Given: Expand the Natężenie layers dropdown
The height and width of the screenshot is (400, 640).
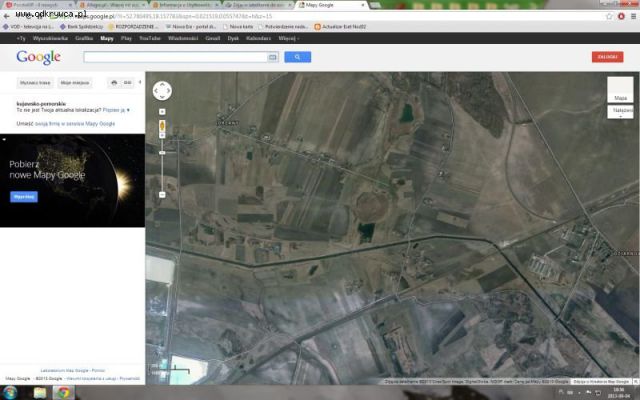Looking at the screenshot, I should pyautogui.click(x=622, y=112).
